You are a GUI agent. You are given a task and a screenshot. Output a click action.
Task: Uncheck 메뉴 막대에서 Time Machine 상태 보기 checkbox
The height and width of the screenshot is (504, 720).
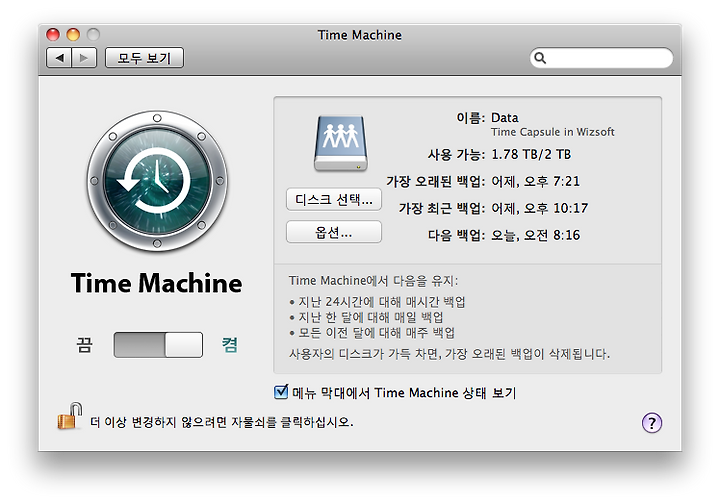(x=281, y=392)
